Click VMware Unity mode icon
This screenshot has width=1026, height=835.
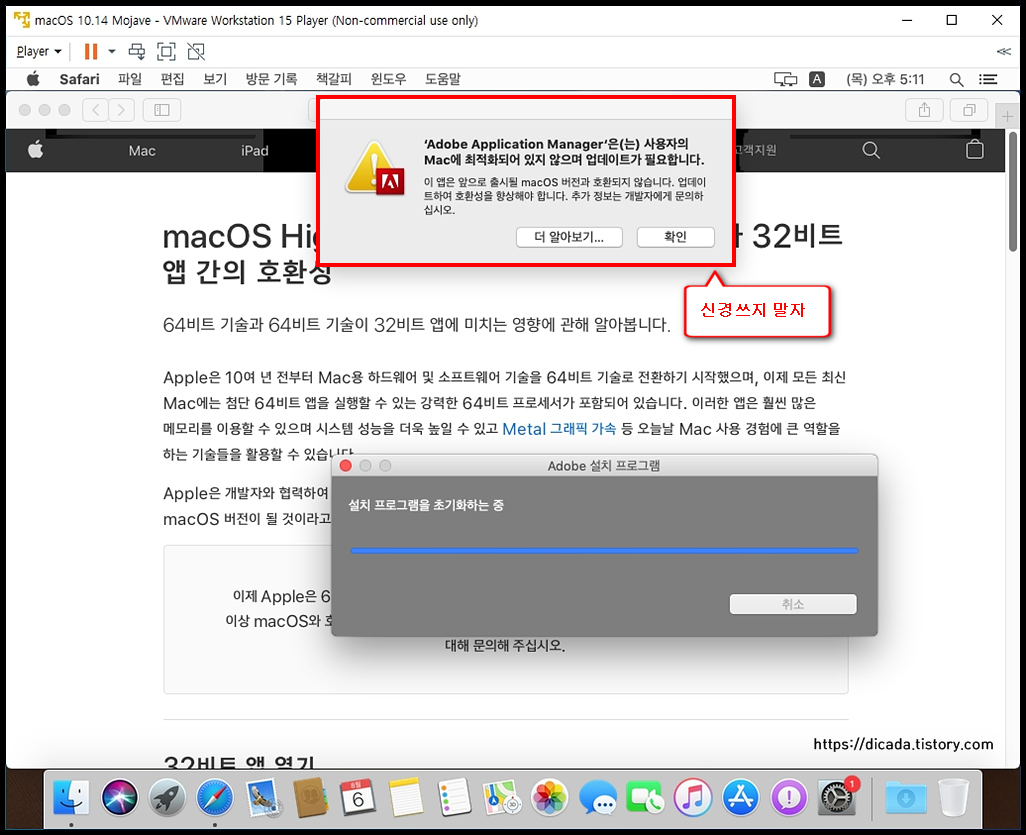[x=196, y=51]
